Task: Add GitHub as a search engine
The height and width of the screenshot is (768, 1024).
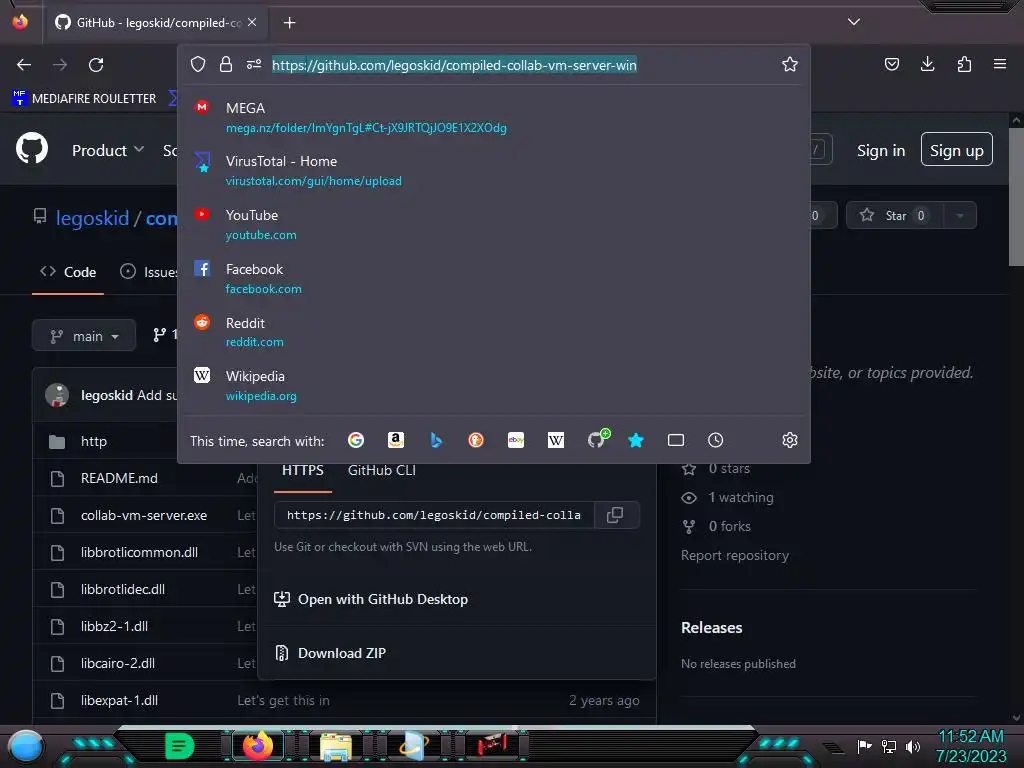Action: [598, 439]
